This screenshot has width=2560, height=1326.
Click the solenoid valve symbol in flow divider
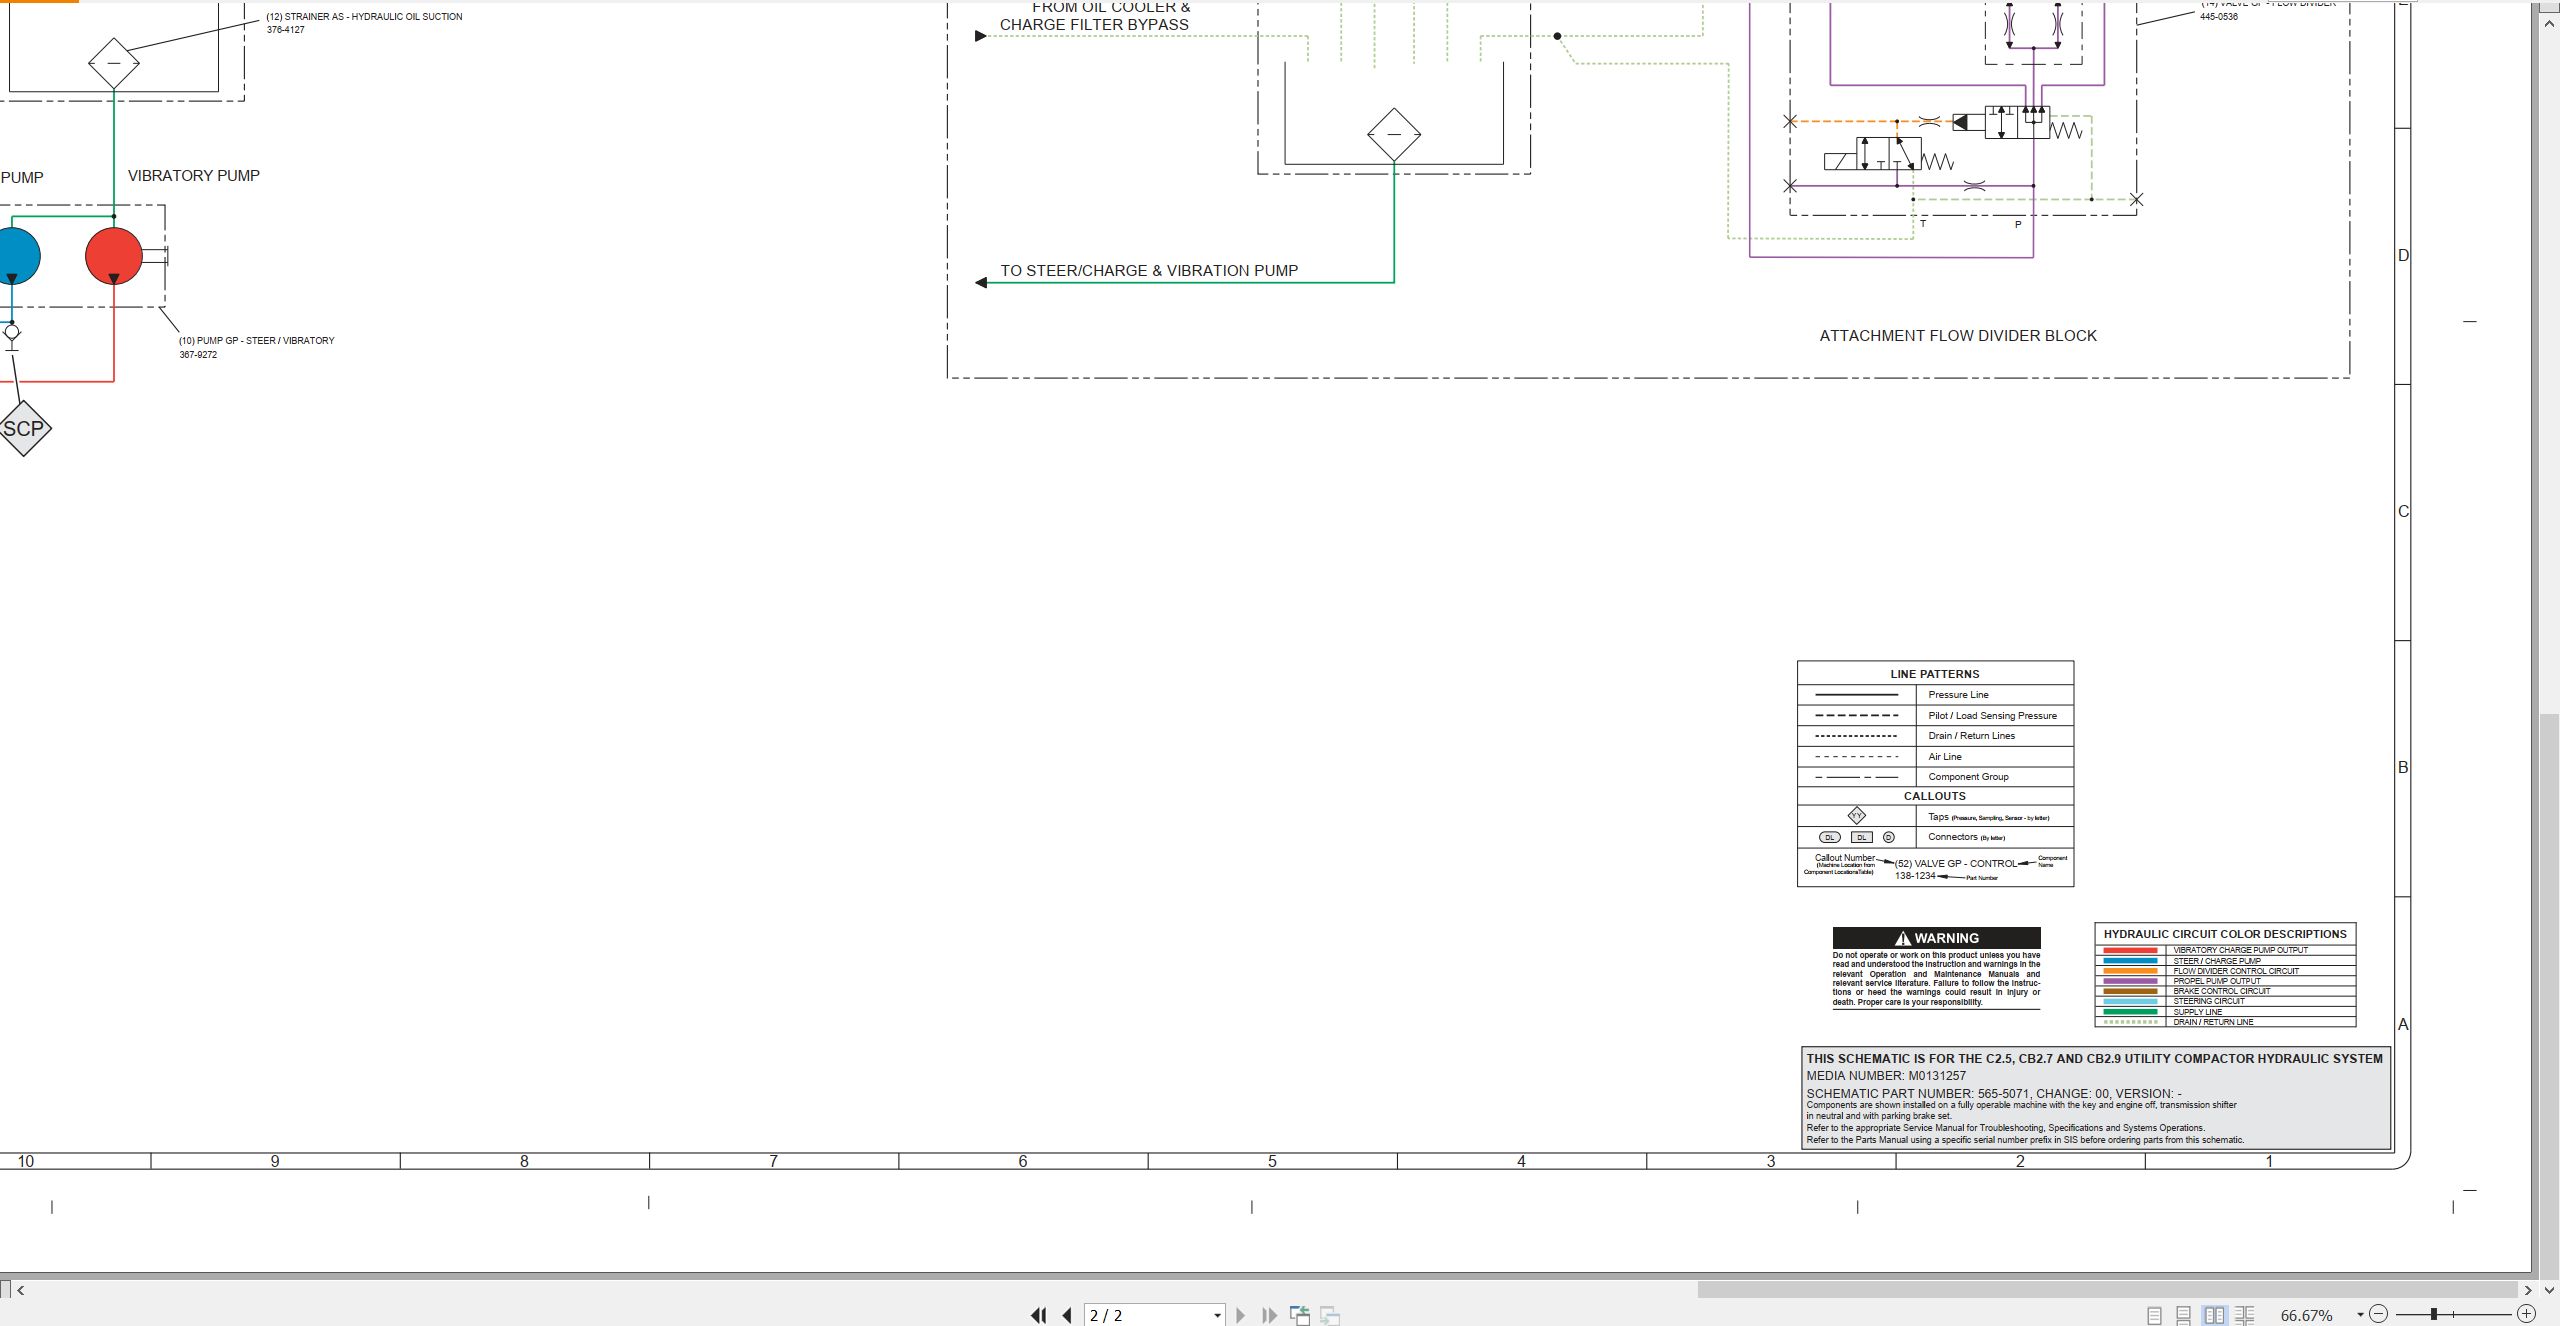point(1888,155)
